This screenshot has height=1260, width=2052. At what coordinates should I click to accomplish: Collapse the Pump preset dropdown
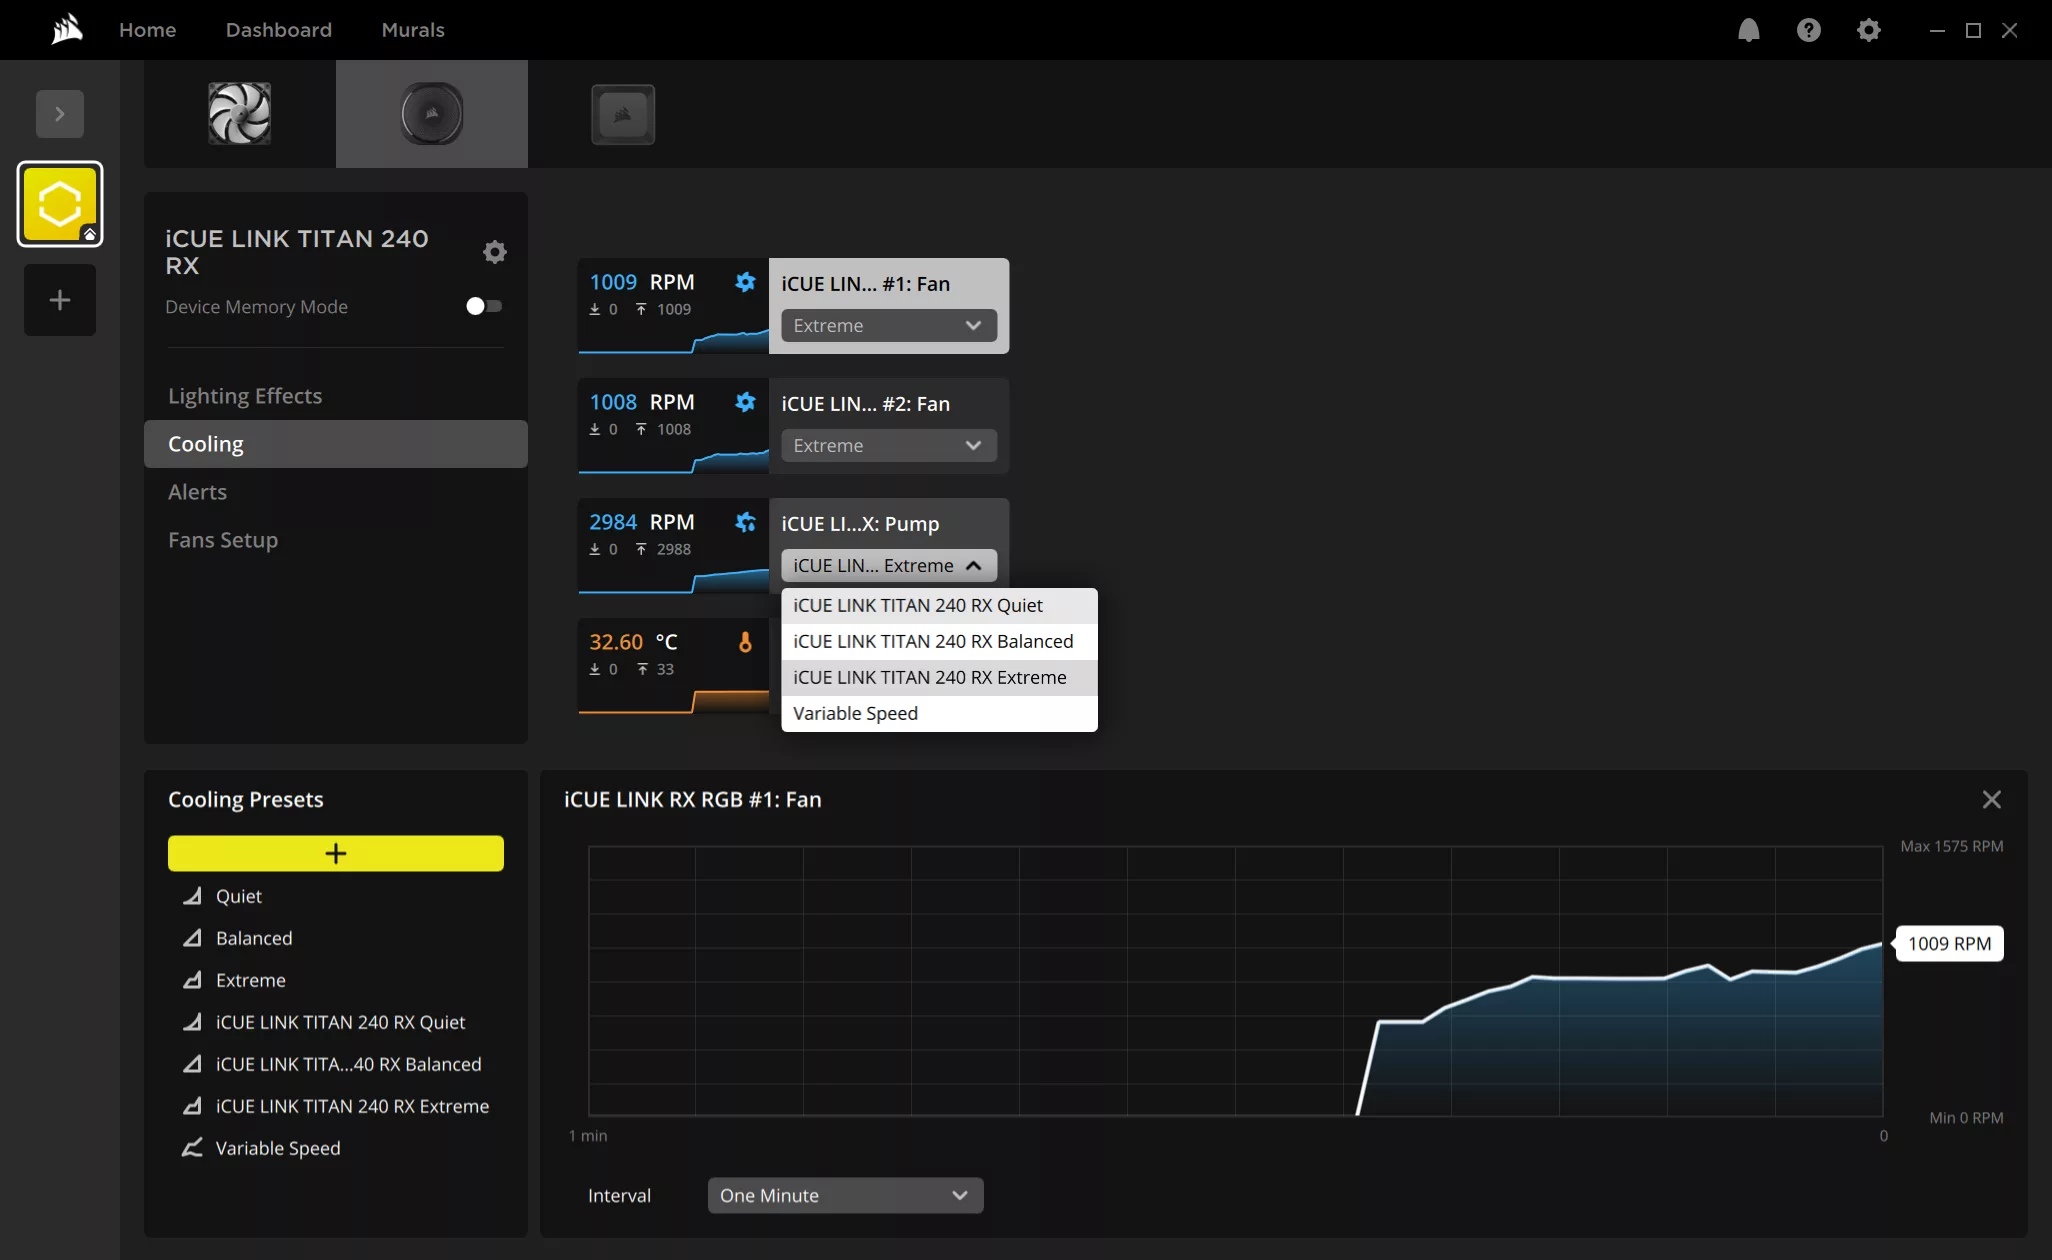click(889, 566)
